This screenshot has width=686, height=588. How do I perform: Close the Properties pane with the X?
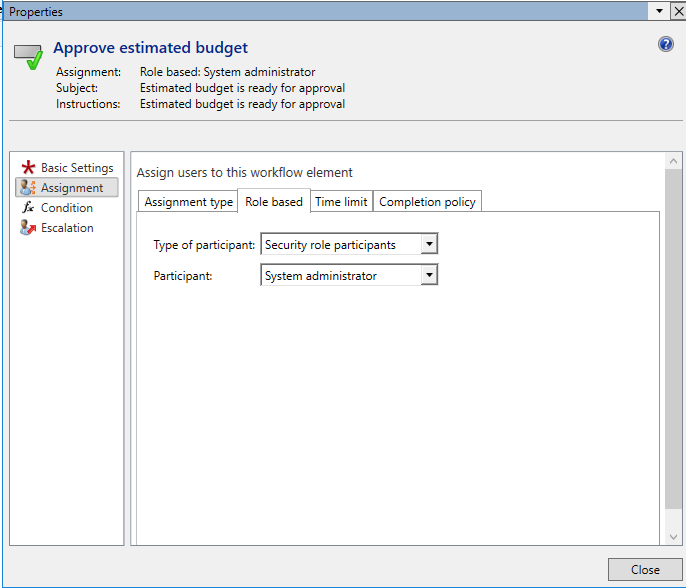pos(677,11)
